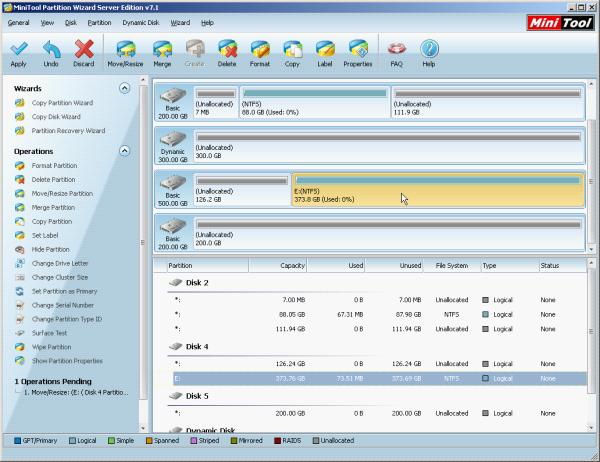Click Change Drive Letter operation
The height and width of the screenshot is (462, 600).
tap(60, 263)
